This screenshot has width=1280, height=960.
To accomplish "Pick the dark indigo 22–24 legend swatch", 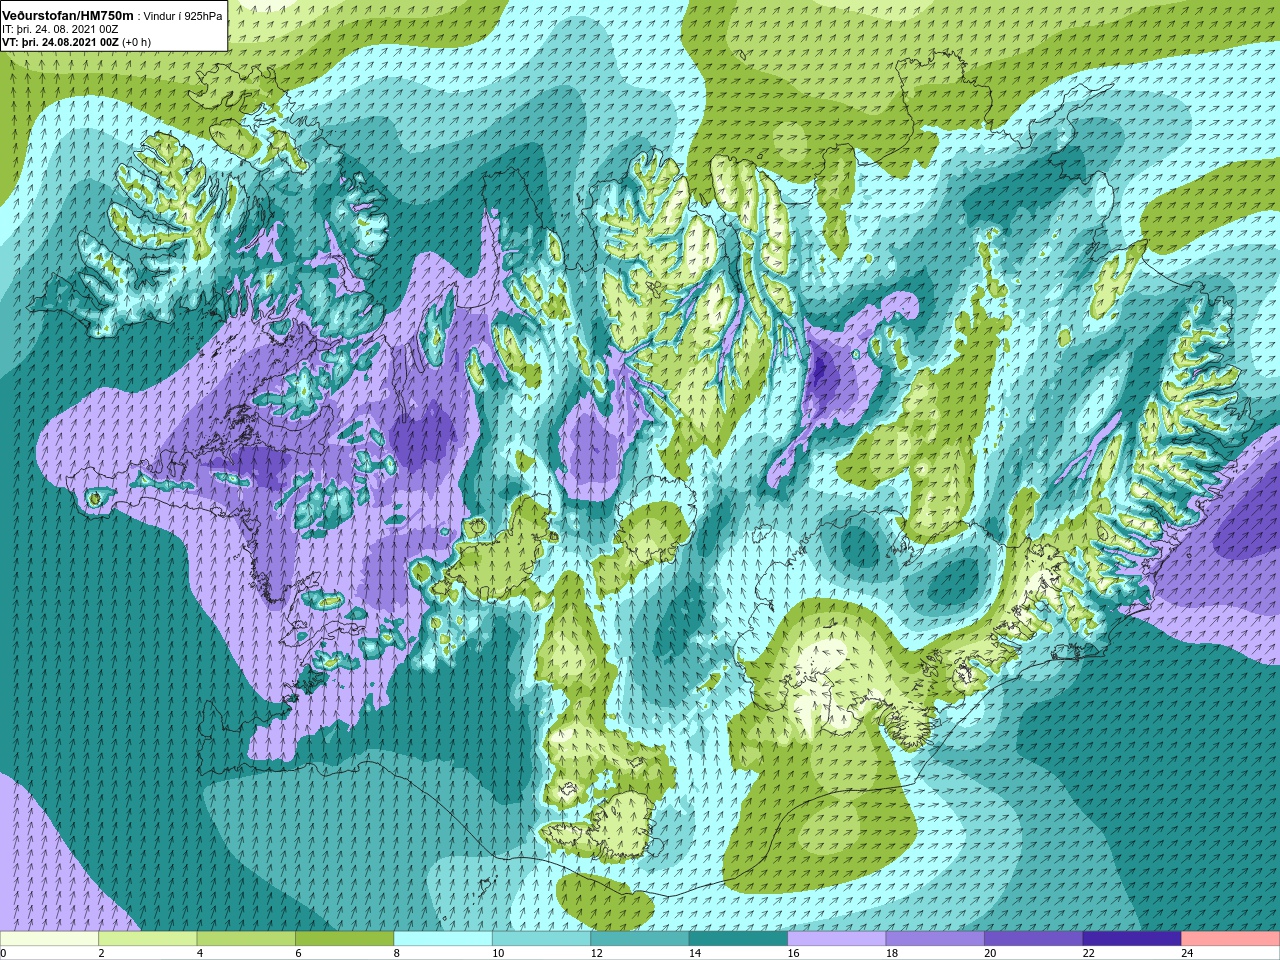I will 1132,939.
